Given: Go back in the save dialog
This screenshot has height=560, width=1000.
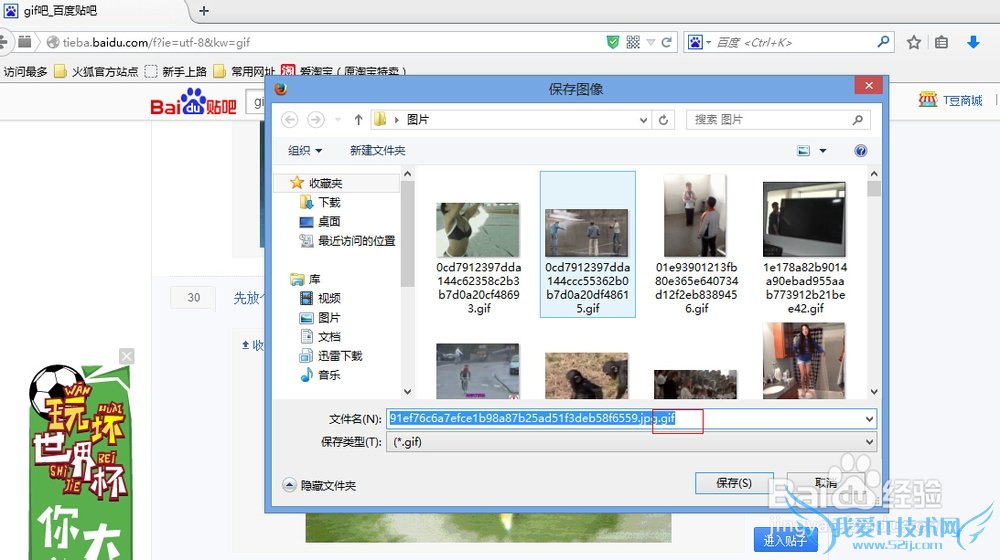Looking at the screenshot, I should tap(289, 119).
